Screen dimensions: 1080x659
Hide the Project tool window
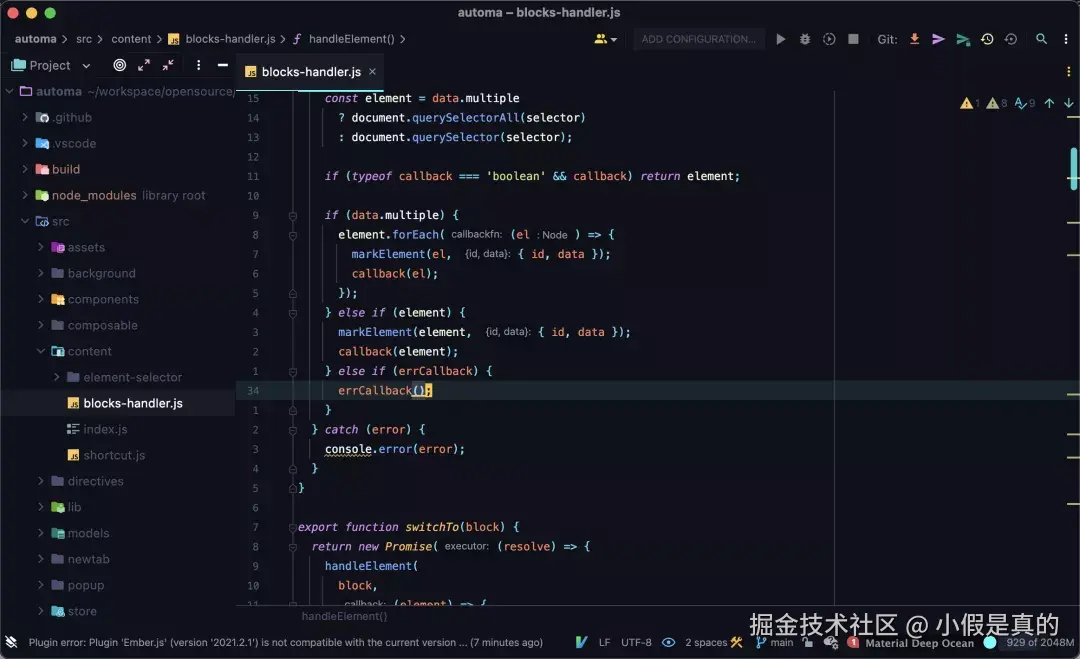coord(222,65)
